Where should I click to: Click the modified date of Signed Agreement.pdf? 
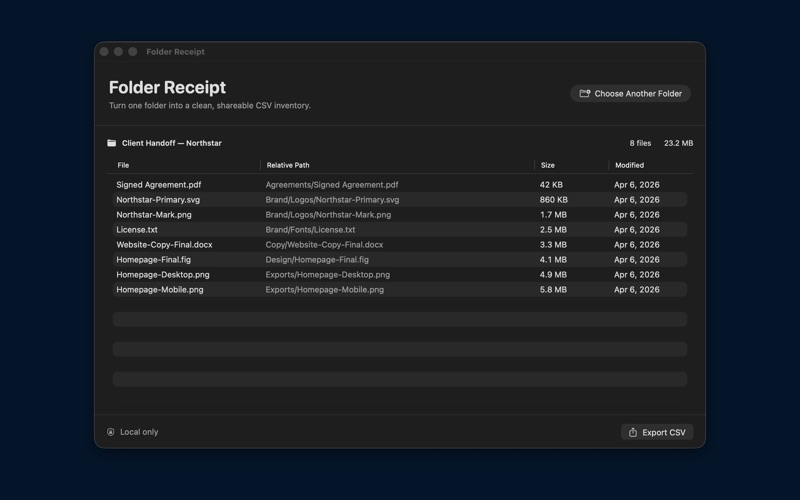(637, 185)
